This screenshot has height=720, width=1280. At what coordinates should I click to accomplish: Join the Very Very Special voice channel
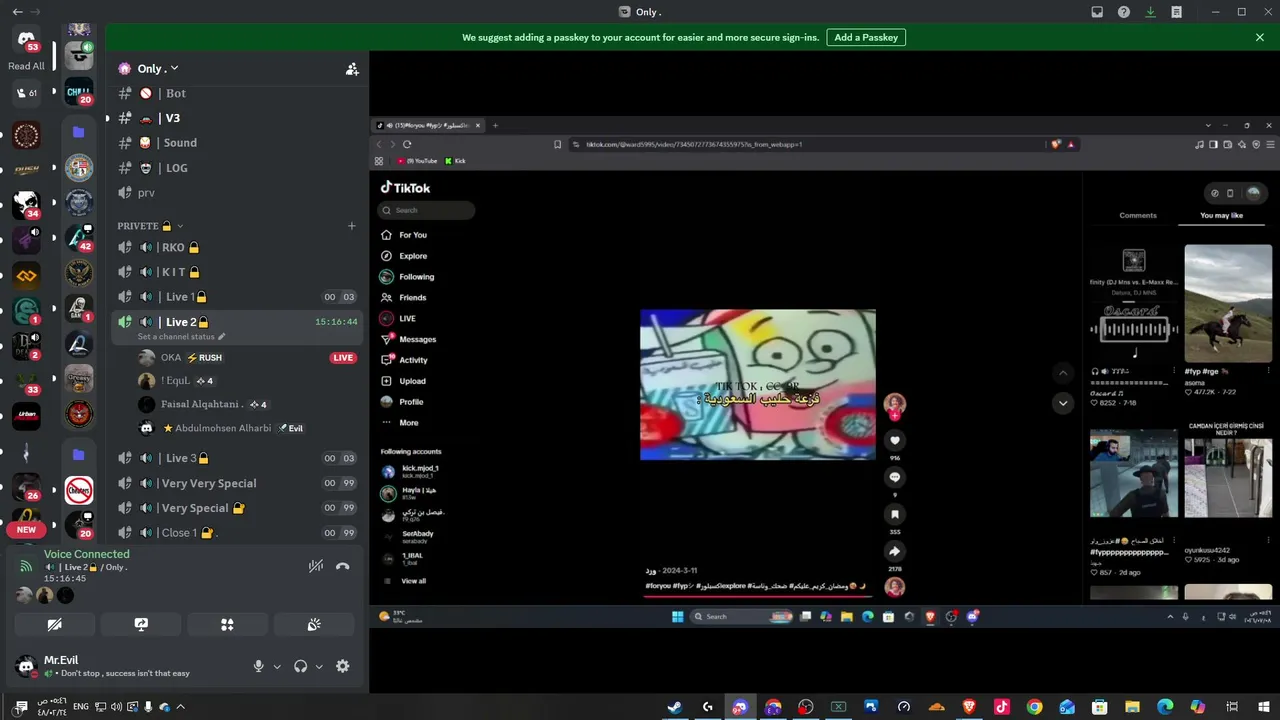[236, 483]
